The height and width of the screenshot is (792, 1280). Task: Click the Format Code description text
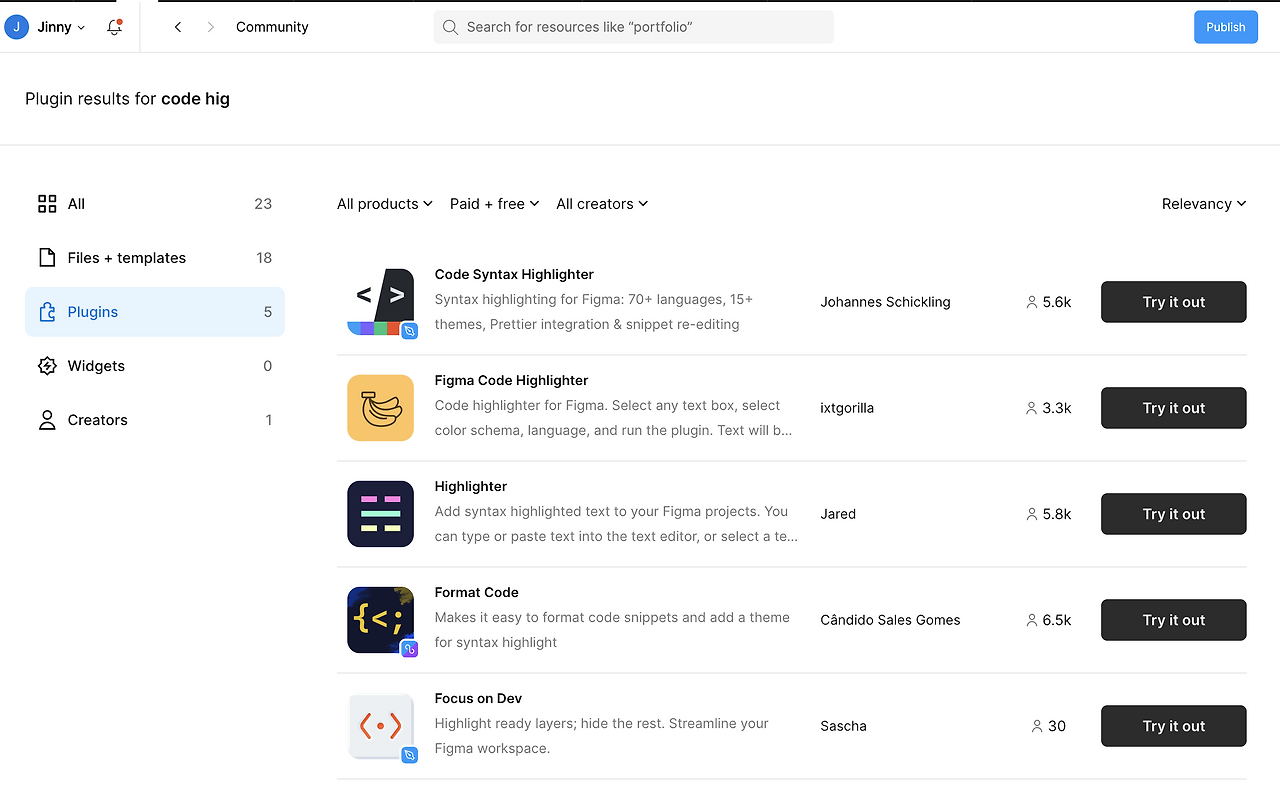(612, 630)
